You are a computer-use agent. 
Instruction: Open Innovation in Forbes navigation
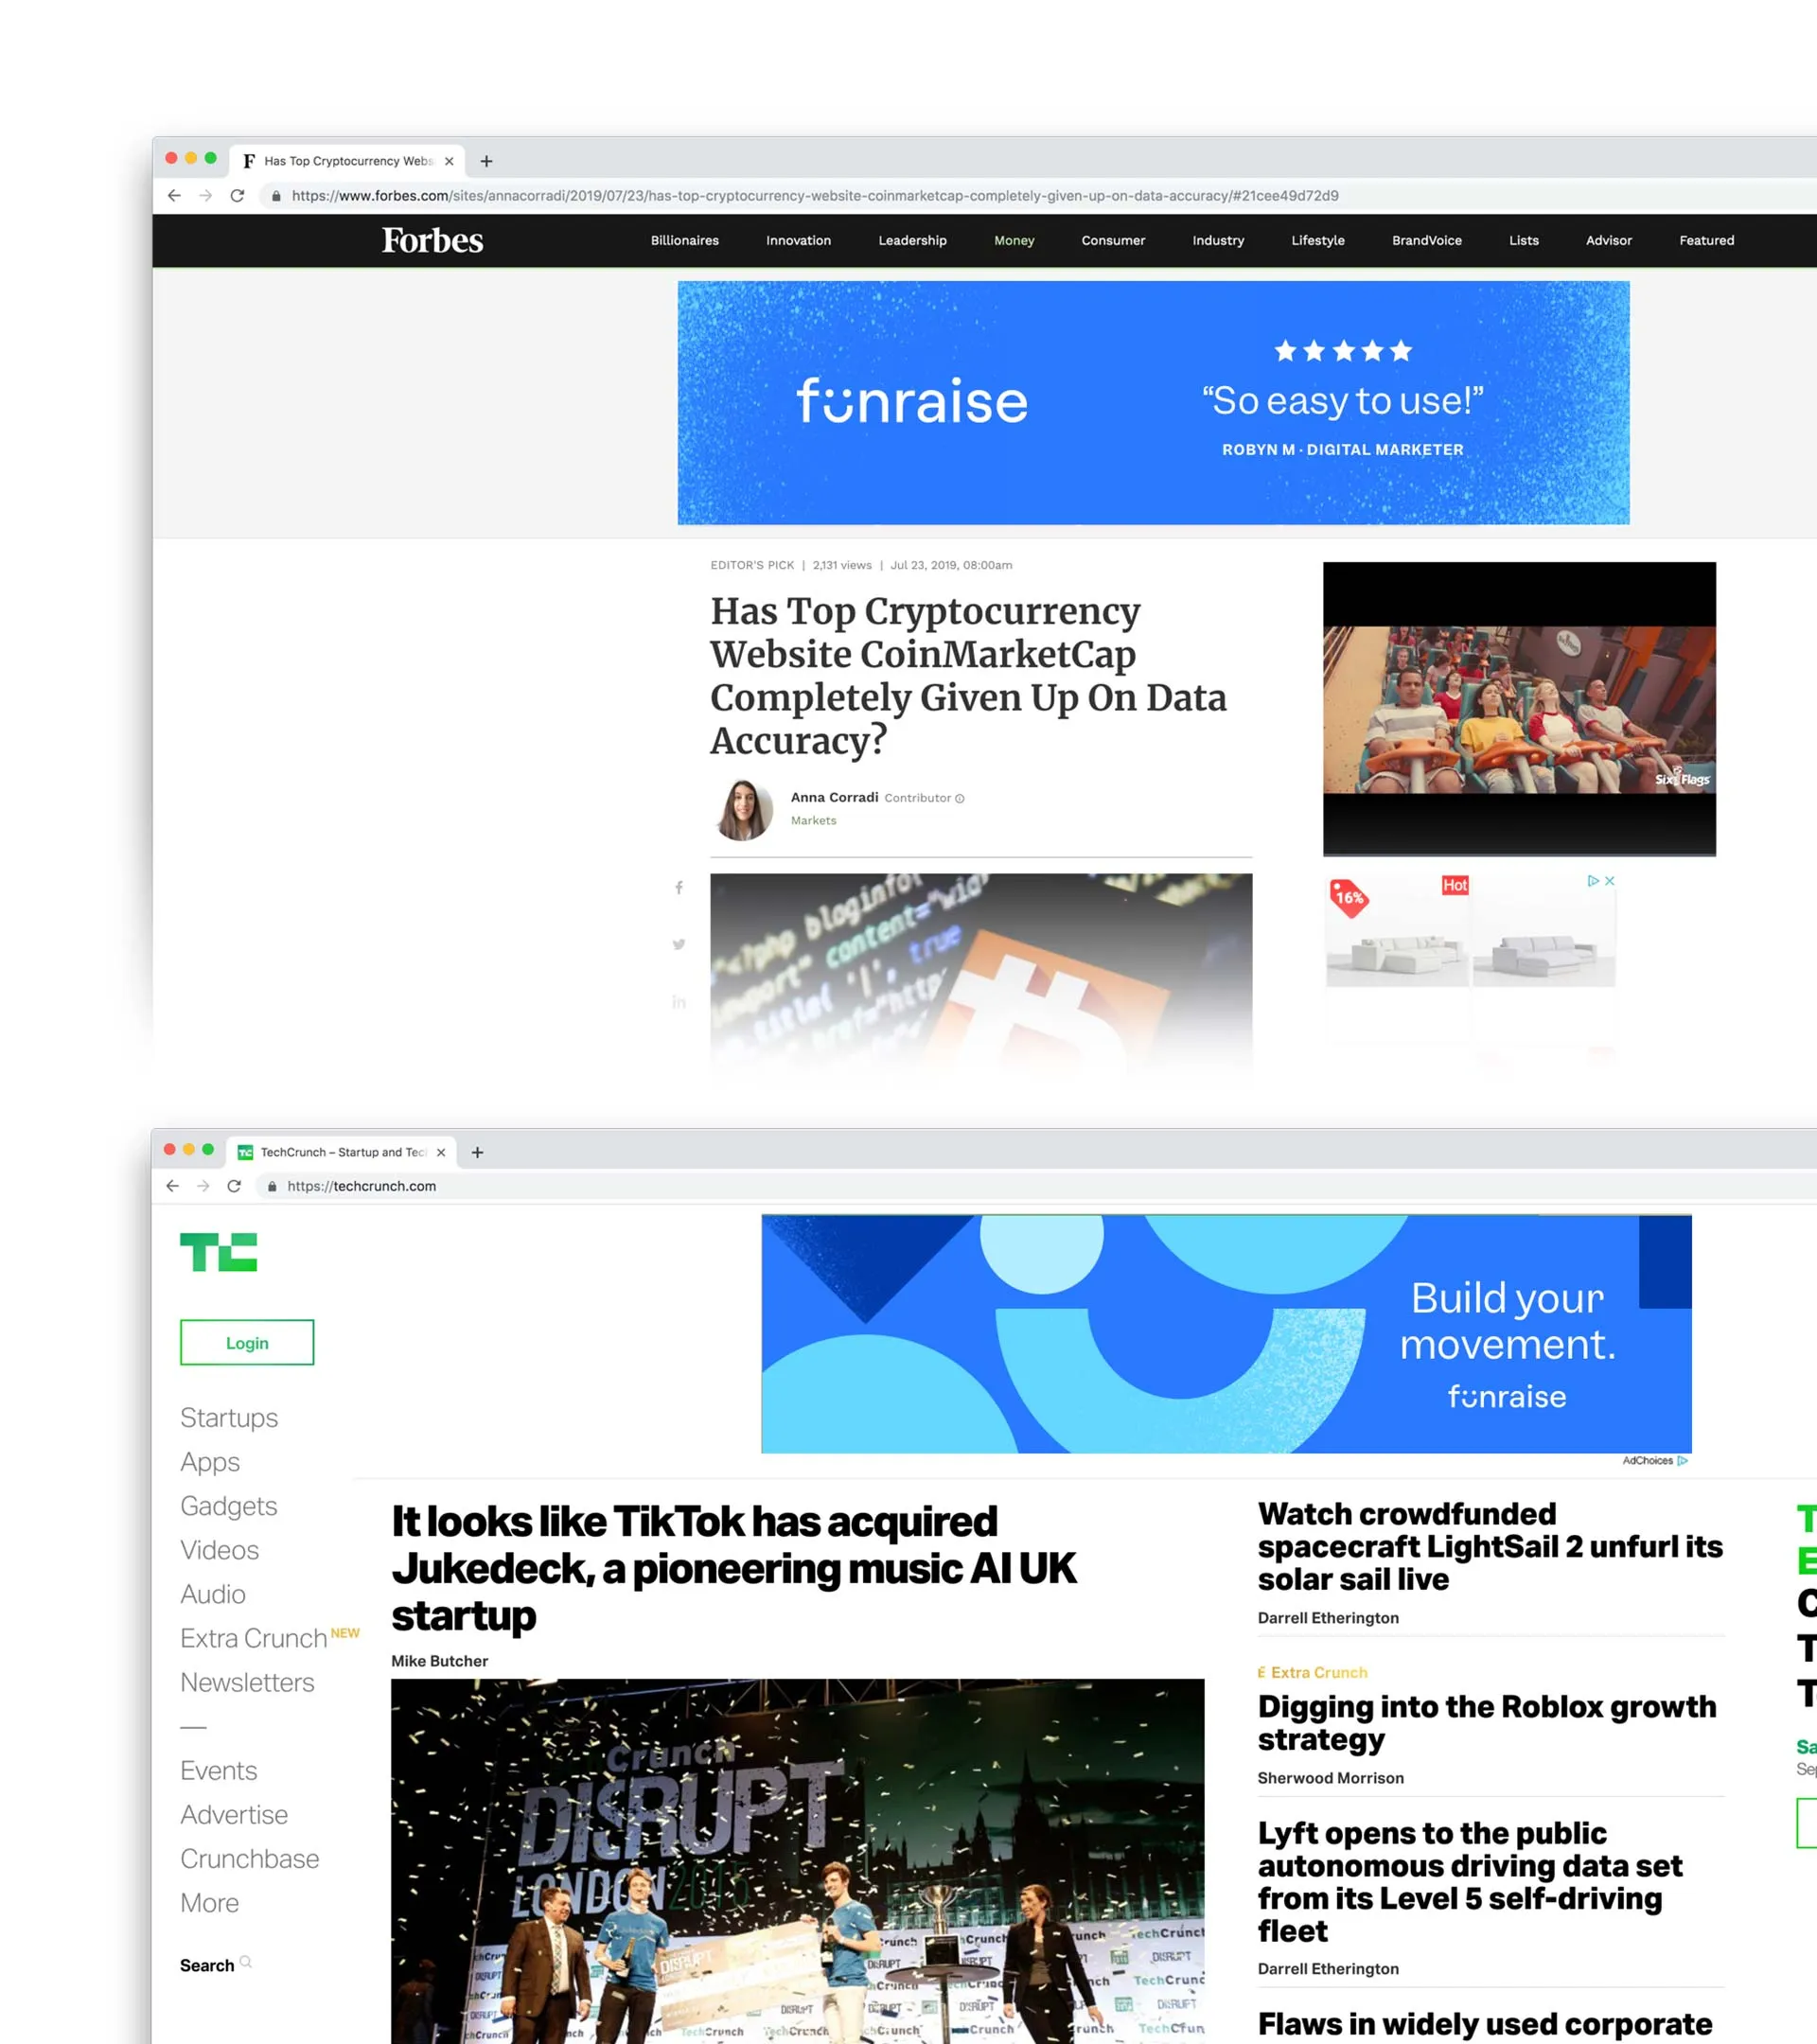pyautogui.click(x=798, y=241)
